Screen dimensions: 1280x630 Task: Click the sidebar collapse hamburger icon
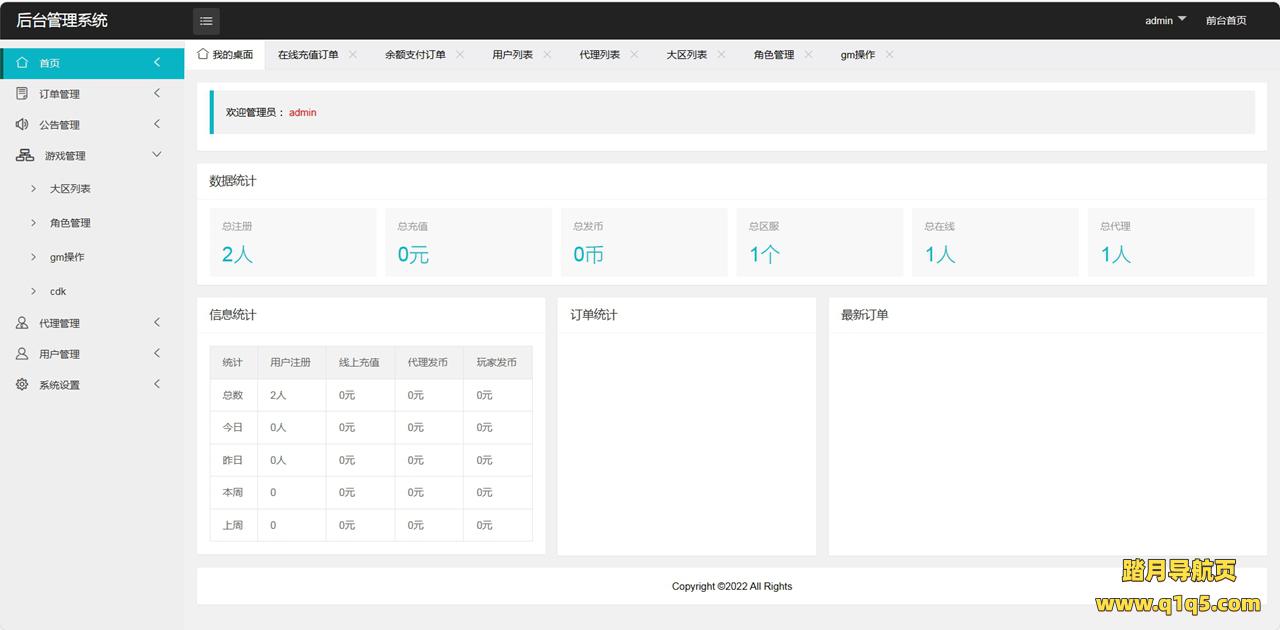206,21
